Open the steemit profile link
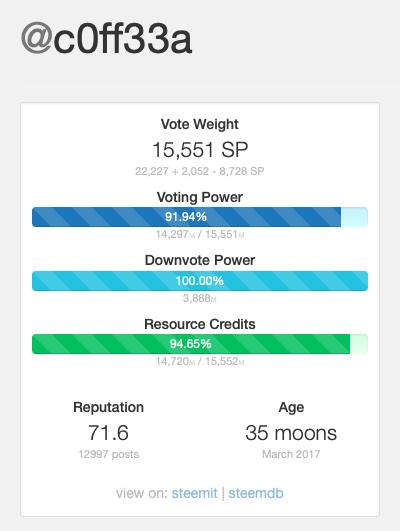 (x=194, y=493)
